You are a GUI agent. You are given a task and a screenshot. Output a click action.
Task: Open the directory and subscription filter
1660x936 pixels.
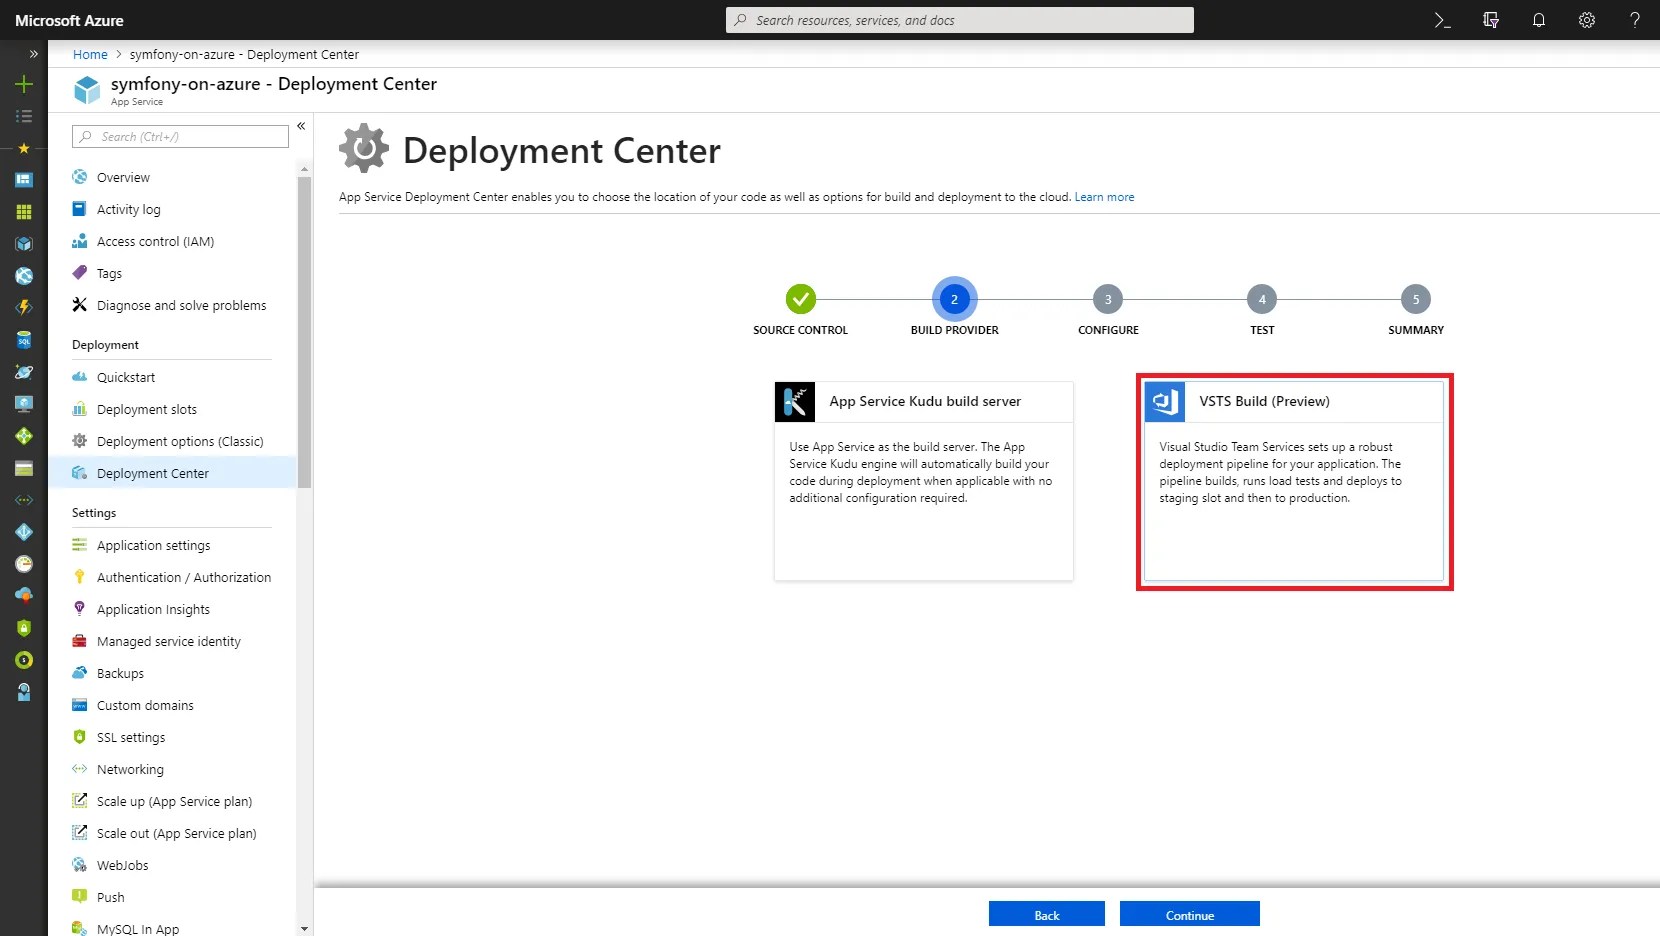click(1490, 20)
